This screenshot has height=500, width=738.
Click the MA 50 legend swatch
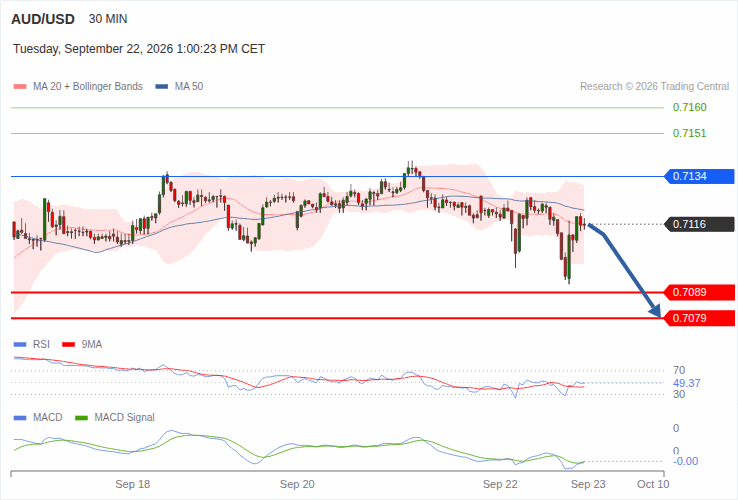click(x=161, y=87)
